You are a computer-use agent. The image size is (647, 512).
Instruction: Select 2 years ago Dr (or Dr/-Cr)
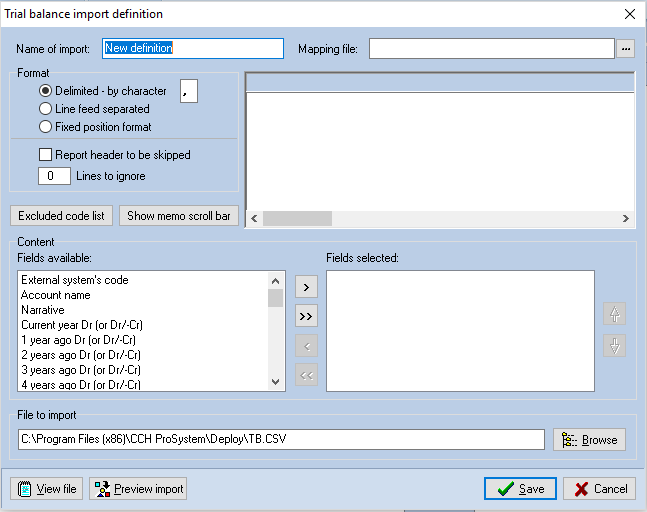tap(81, 355)
